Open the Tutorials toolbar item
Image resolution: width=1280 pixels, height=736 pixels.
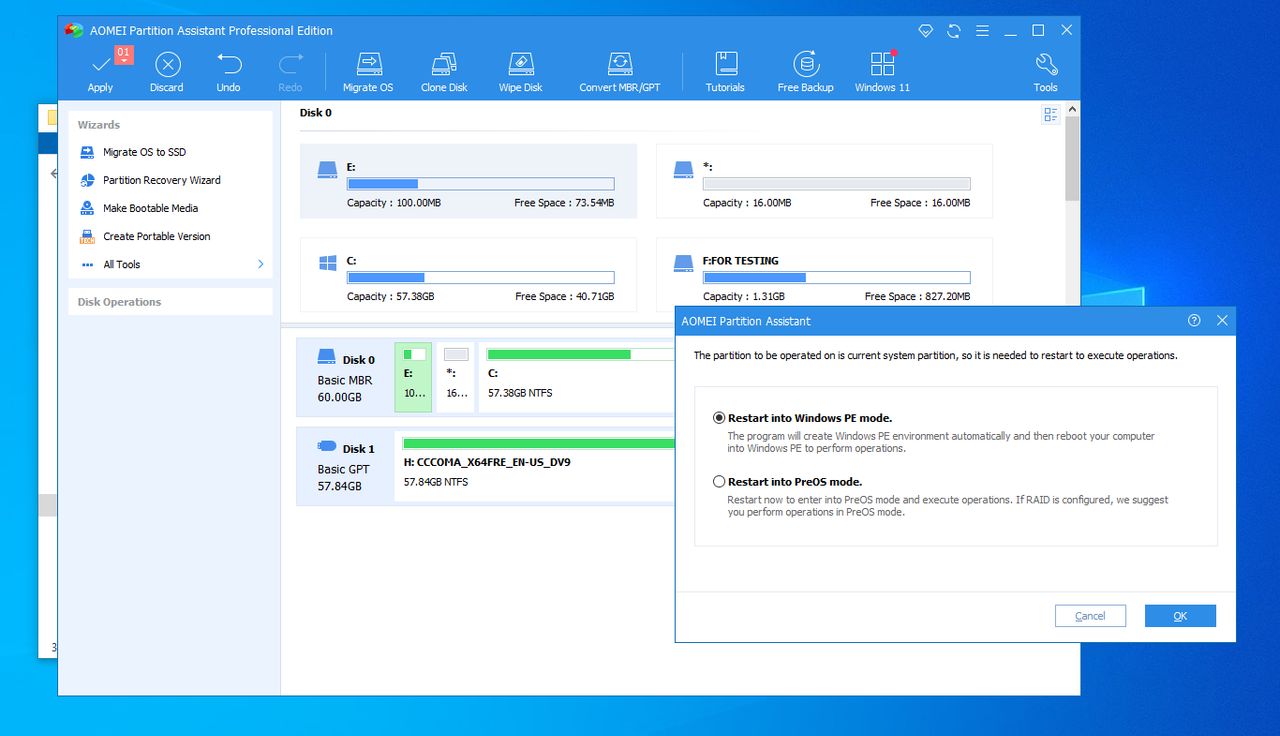point(725,72)
